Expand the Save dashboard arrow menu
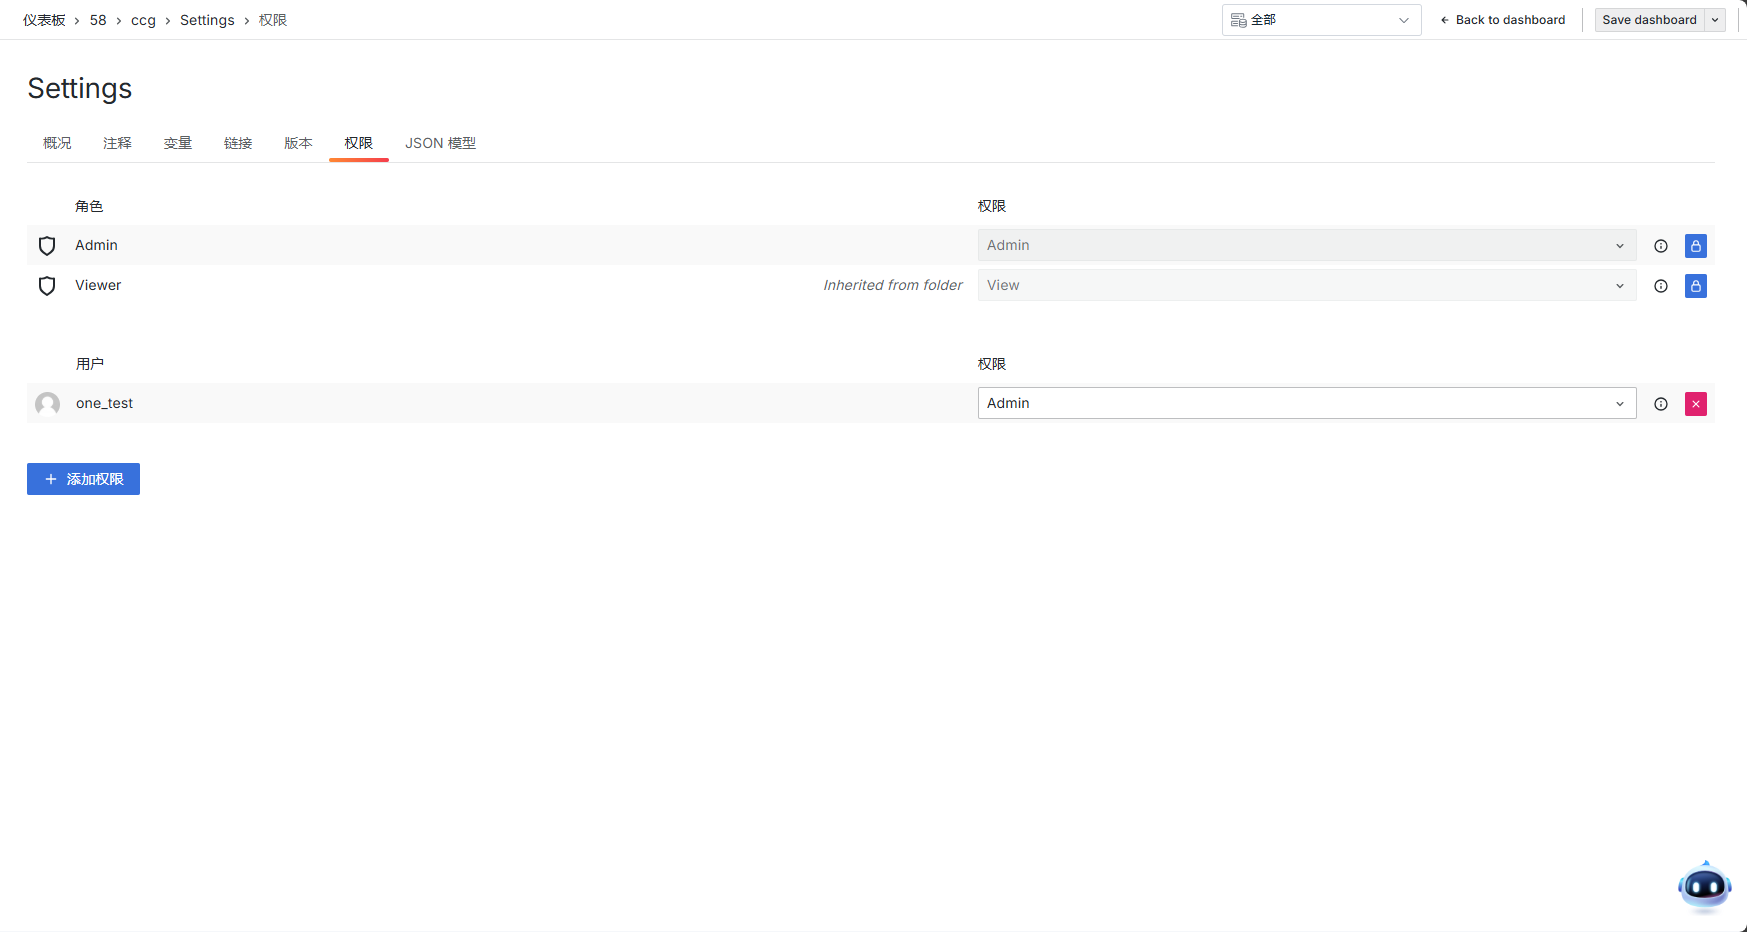Viewport: 1747px width, 932px height. 1716,20
